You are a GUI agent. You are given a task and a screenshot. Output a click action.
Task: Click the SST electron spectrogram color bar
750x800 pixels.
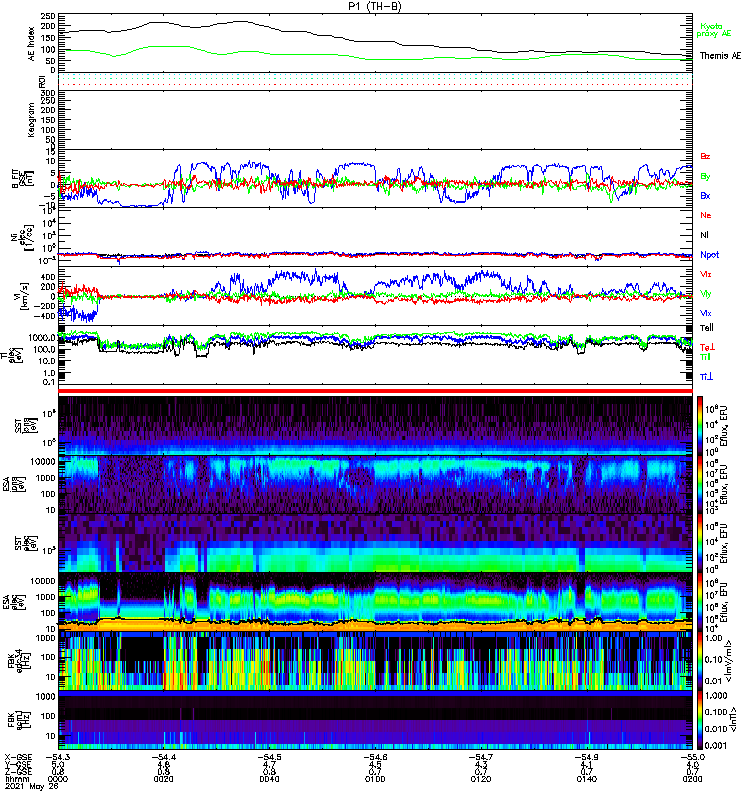(700, 543)
